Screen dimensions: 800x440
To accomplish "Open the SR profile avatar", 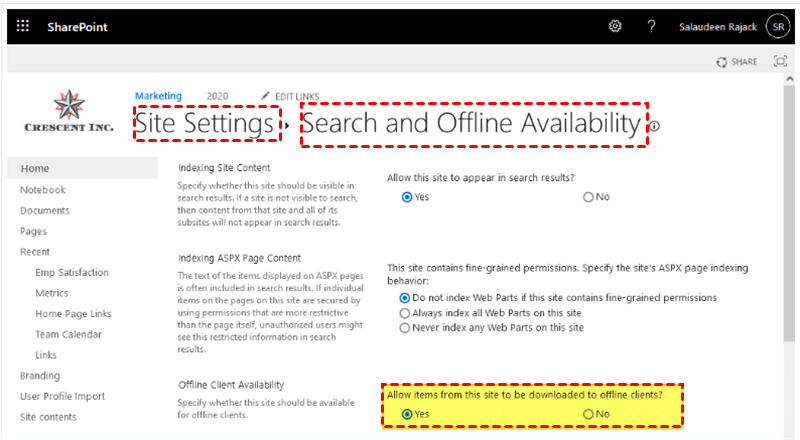I will tap(778, 27).
